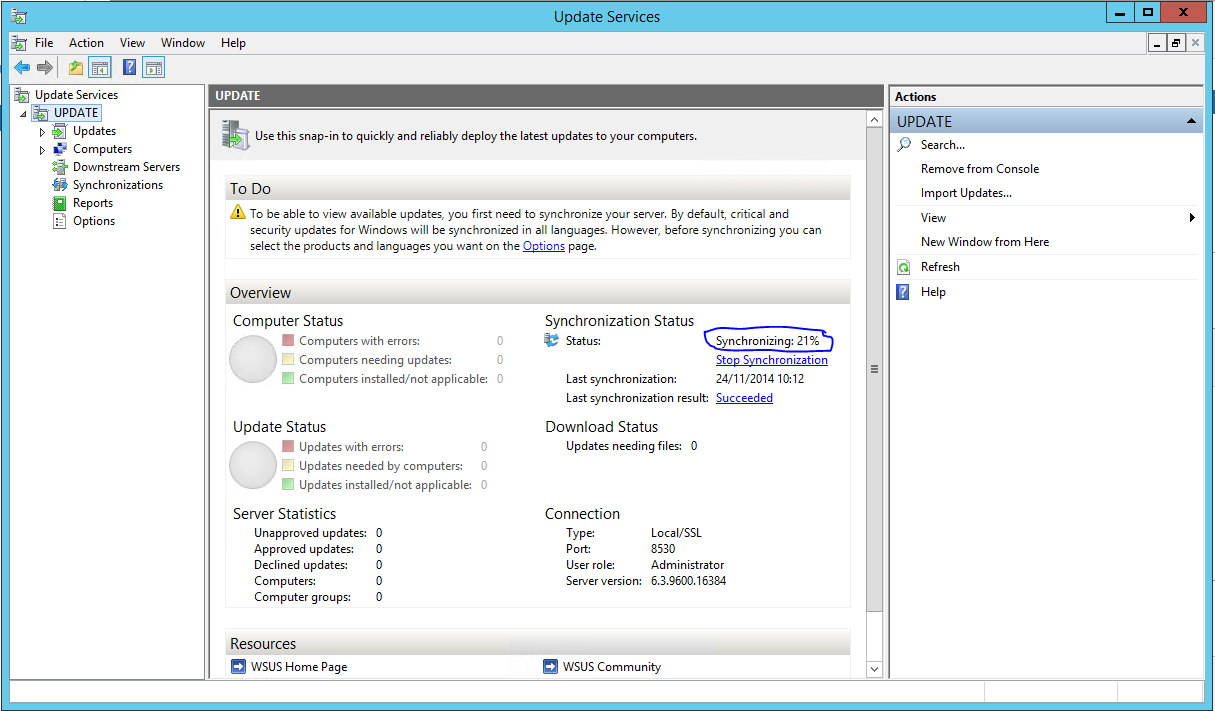Click the Refresh action label
The image size is (1215, 711).
point(940,267)
